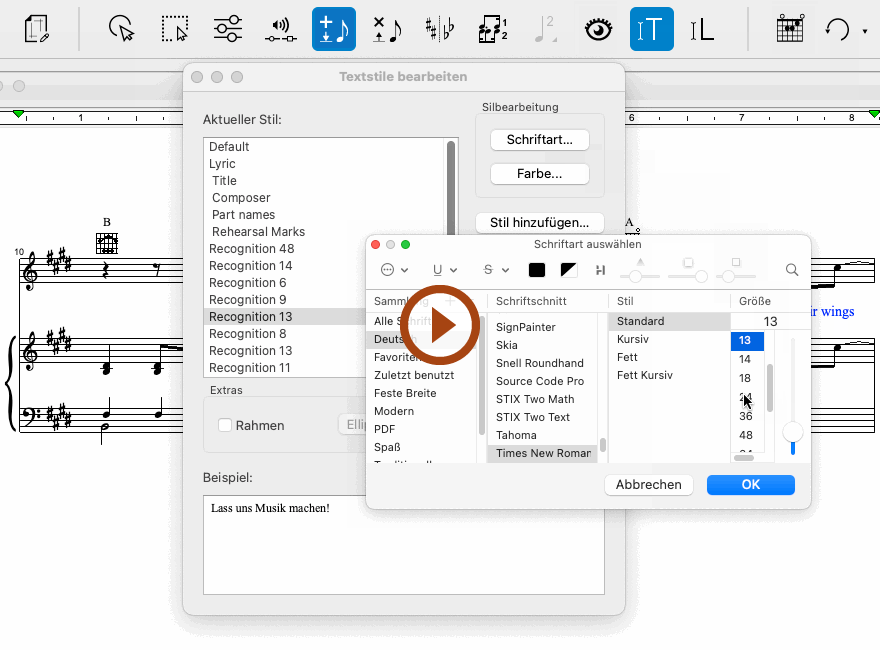Toggle the eye visibility tool
880x650 pixels.
(x=598, y=29)
